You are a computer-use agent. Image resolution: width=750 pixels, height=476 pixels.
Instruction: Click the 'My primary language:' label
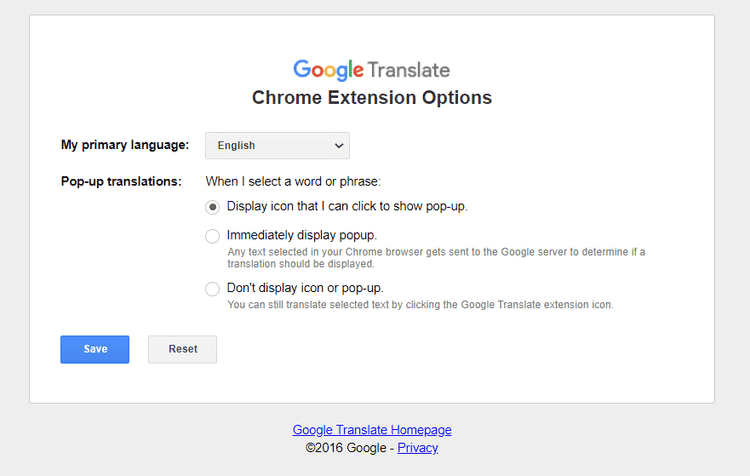(x=125, y=145)
